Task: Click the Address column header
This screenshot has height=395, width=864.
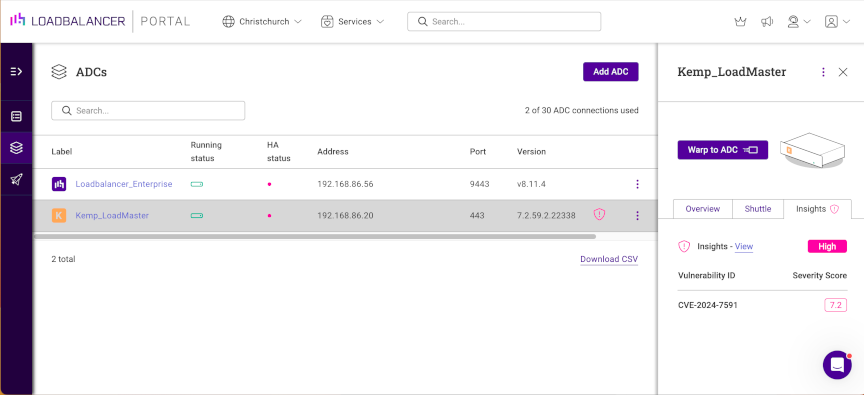Action: [333, 151]
